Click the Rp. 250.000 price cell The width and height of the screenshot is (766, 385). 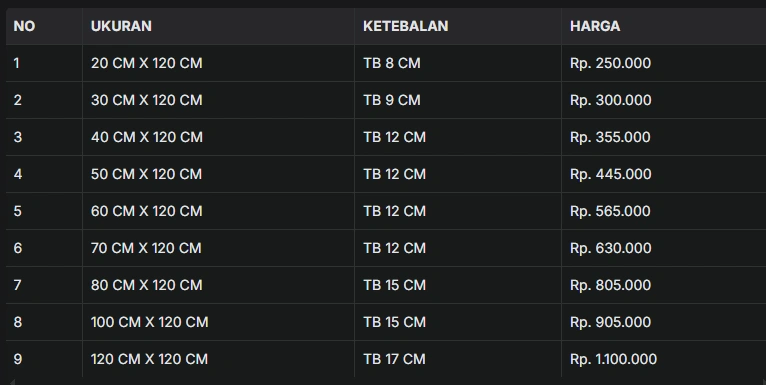point(664,63)
